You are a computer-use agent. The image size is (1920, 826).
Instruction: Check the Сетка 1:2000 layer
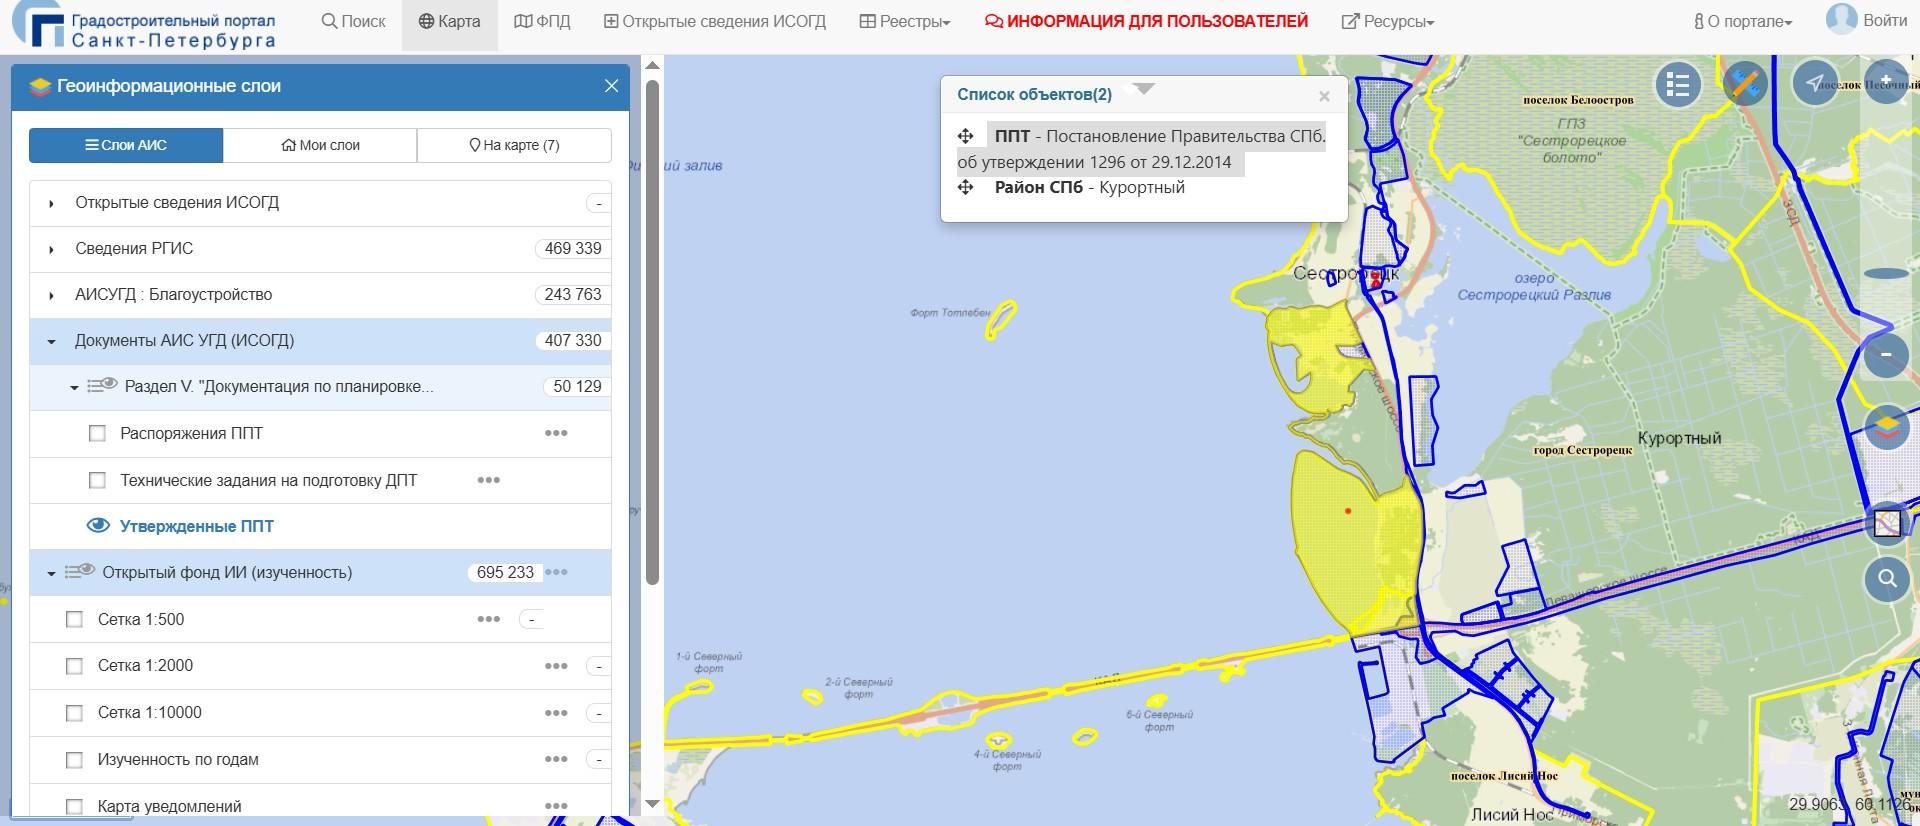click(74, 666)
